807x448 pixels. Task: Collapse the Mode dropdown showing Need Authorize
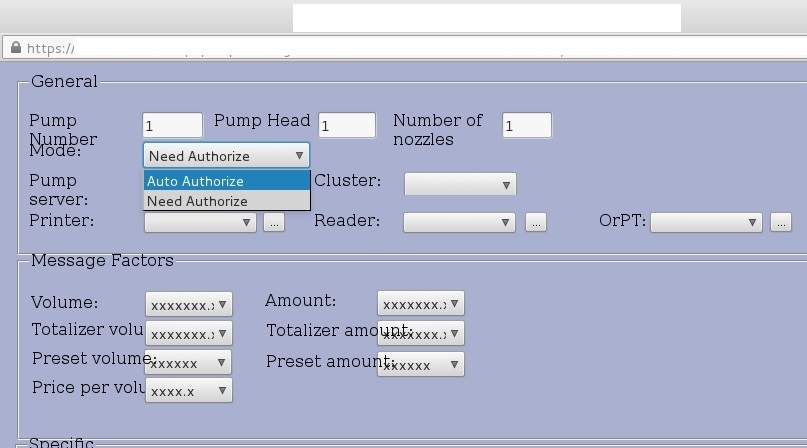coord(226,156)
